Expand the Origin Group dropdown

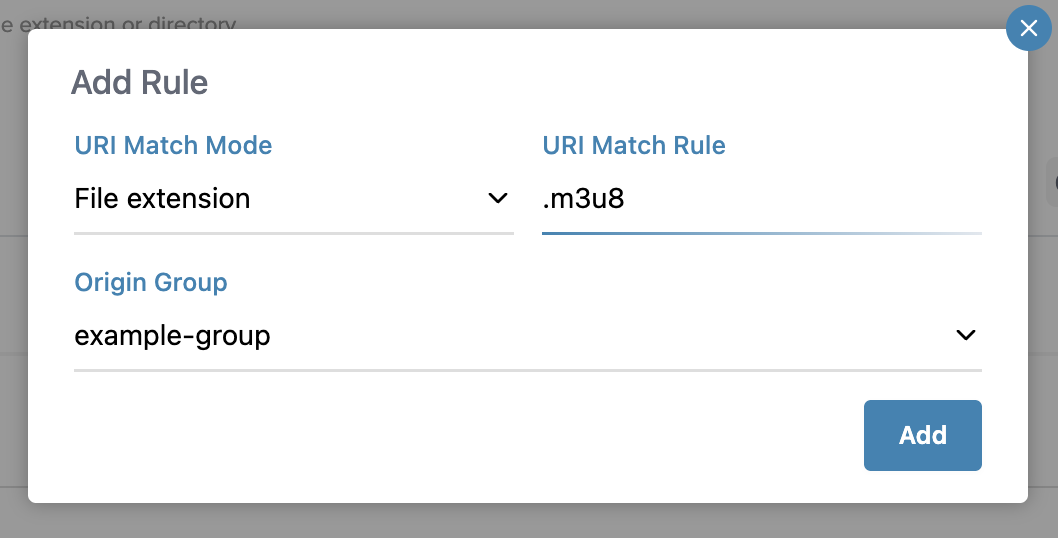click(527, 336)
